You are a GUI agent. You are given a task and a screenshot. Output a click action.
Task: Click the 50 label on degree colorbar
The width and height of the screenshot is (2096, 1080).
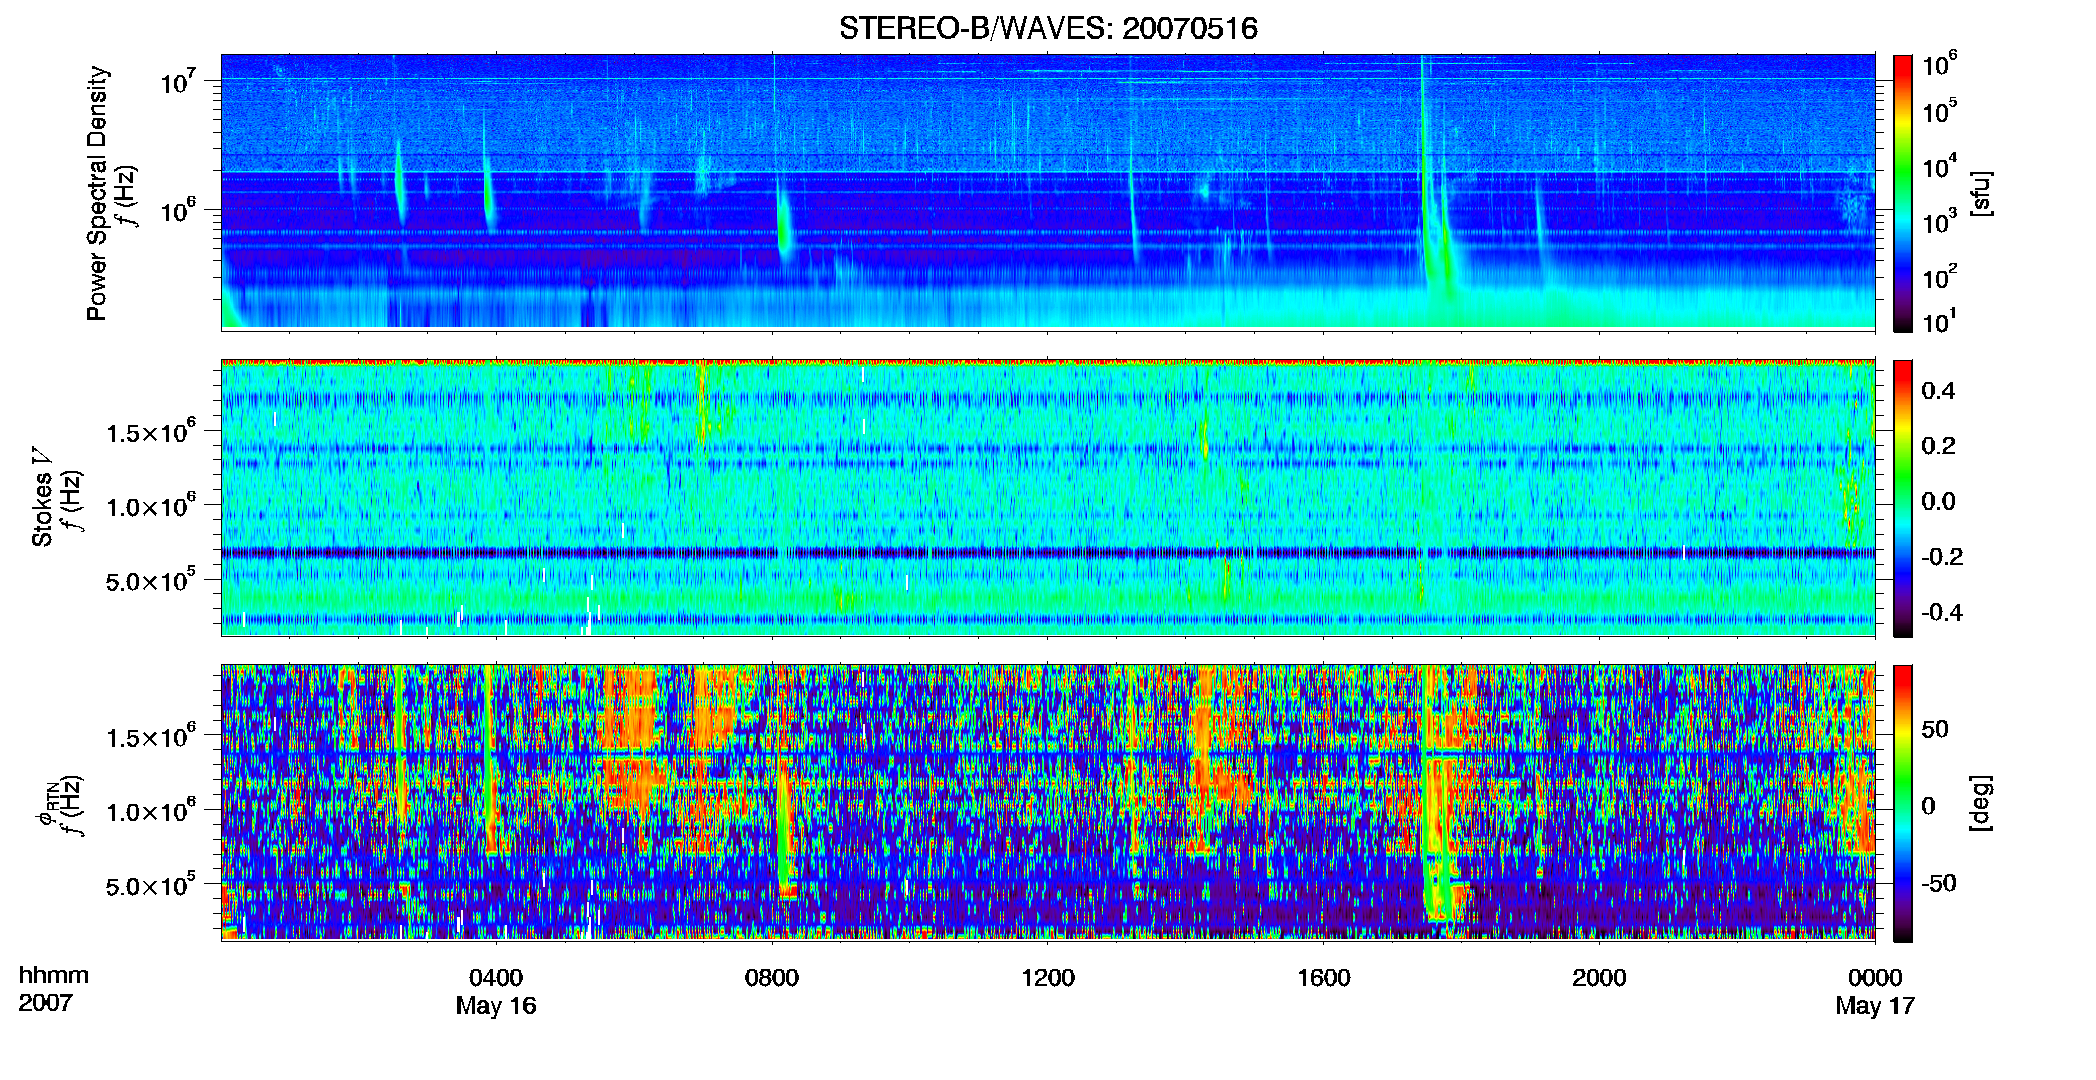1935,729
